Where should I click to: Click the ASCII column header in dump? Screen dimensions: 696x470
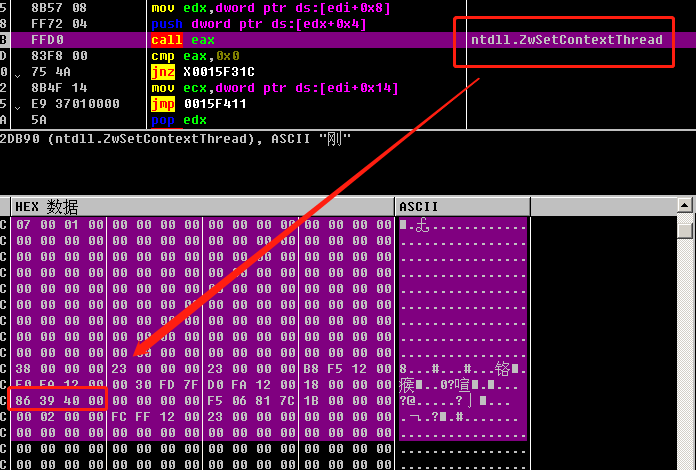point(463,207)
